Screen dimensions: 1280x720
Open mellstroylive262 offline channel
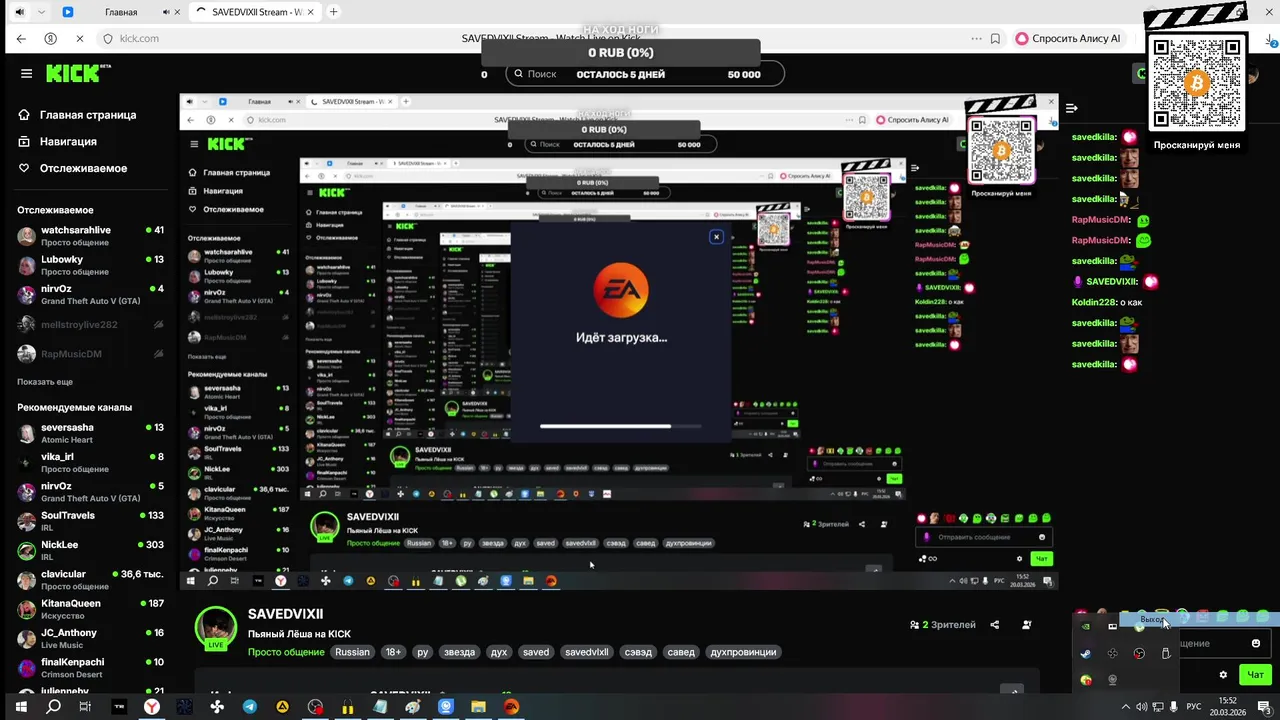pos(90,325)
